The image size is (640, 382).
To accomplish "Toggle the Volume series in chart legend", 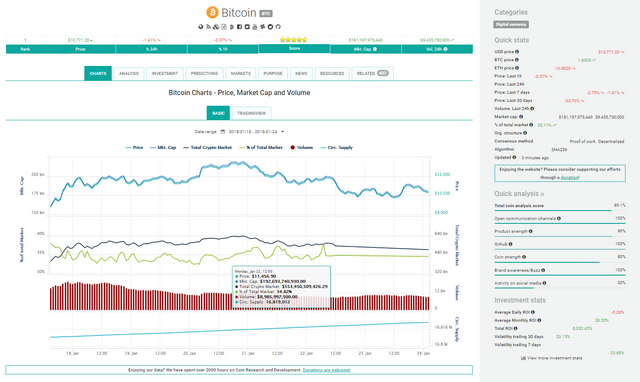I will tap(301, 147).
